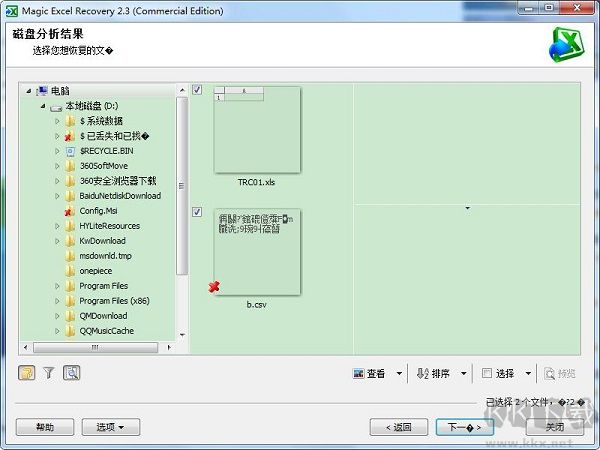The image size is (600, 450).
Task: Expand the $ 系统数据 folder
Action: click(x=57, y=121)
